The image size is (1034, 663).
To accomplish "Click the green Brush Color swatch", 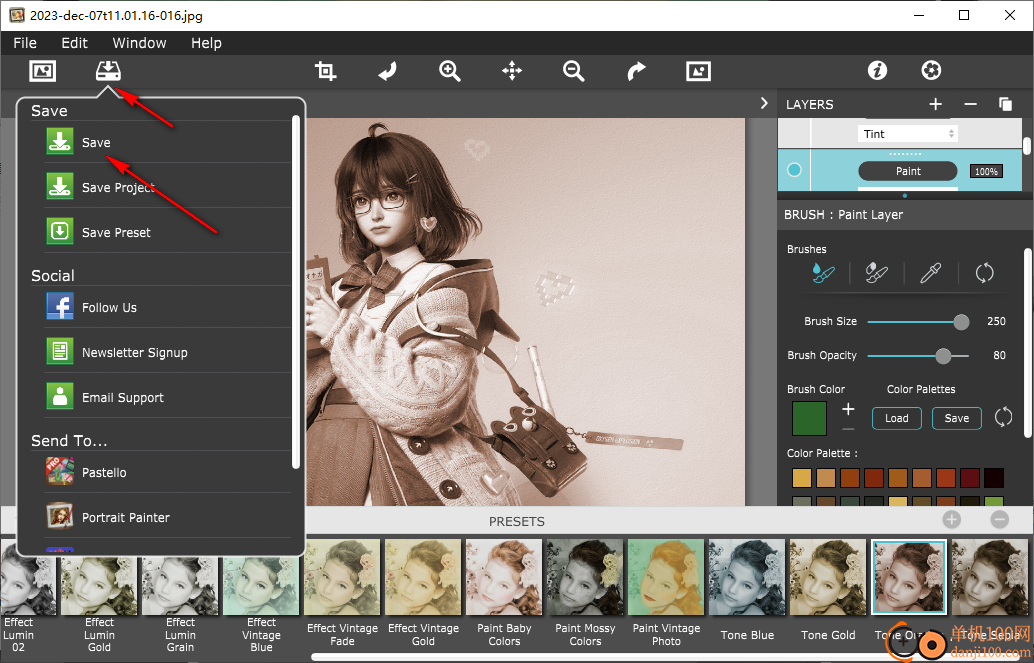I will (808, 418).
